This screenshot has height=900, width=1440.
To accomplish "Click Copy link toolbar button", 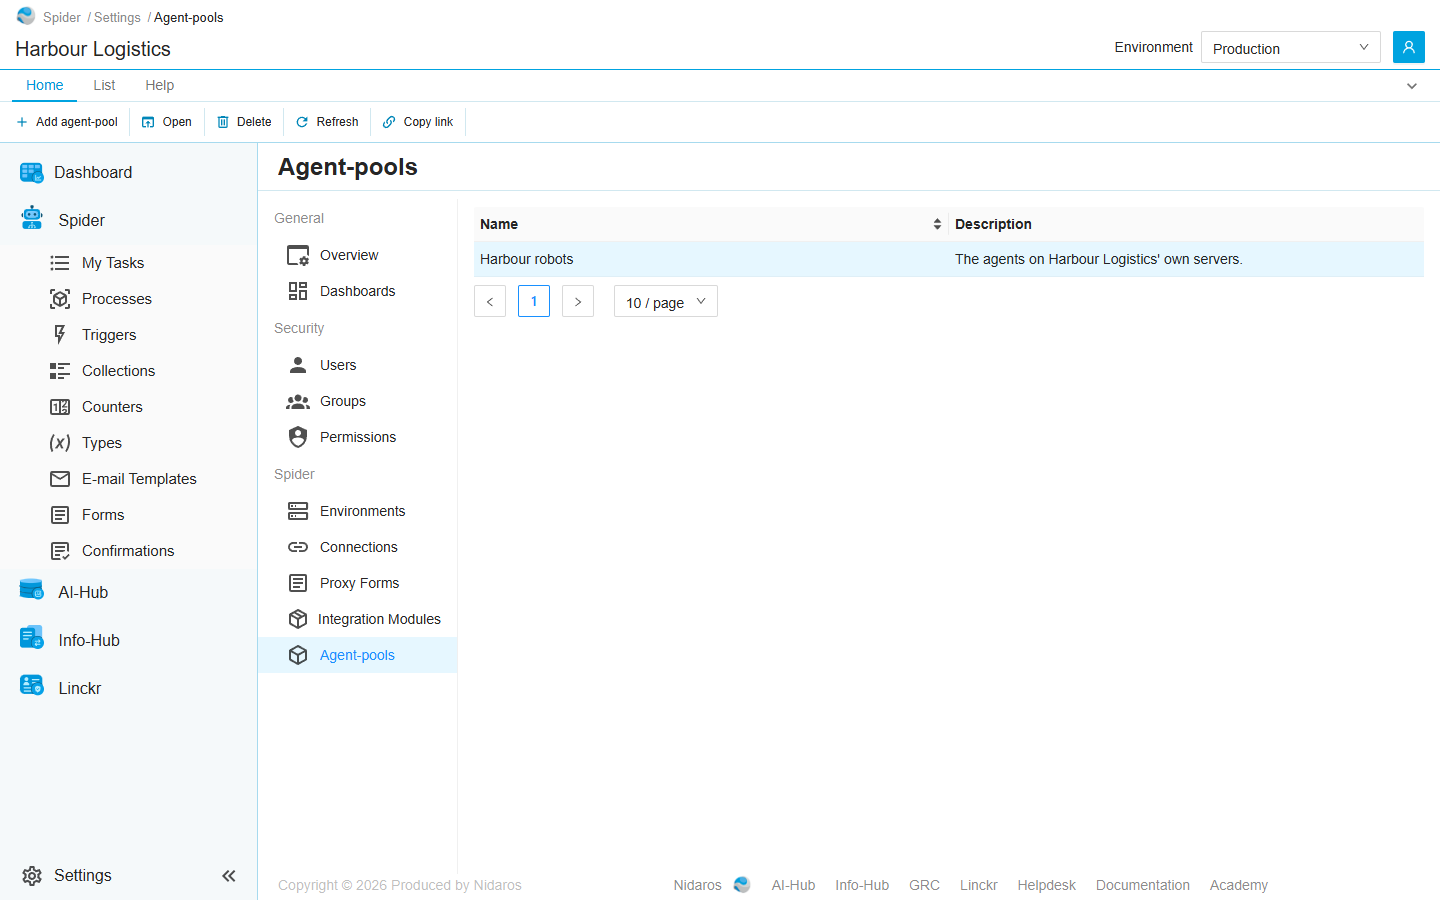I will pyautogui.click(x=418, y=122).
